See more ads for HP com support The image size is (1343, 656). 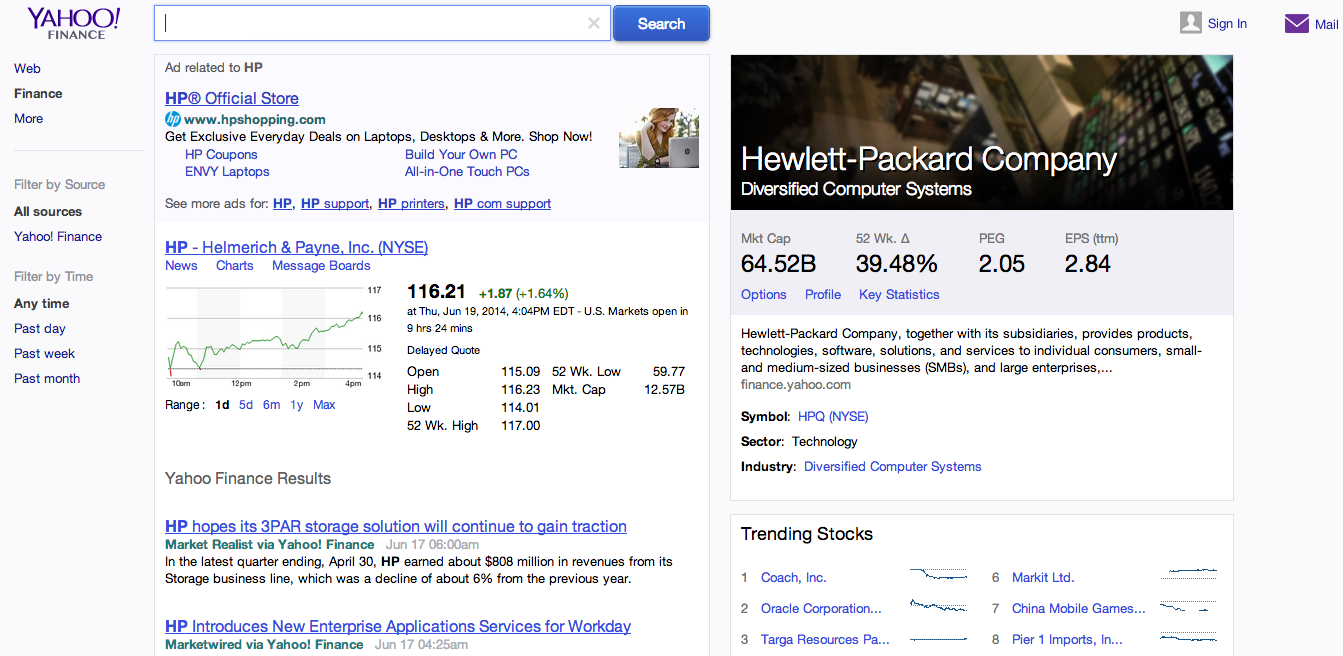tap(502, 203)
